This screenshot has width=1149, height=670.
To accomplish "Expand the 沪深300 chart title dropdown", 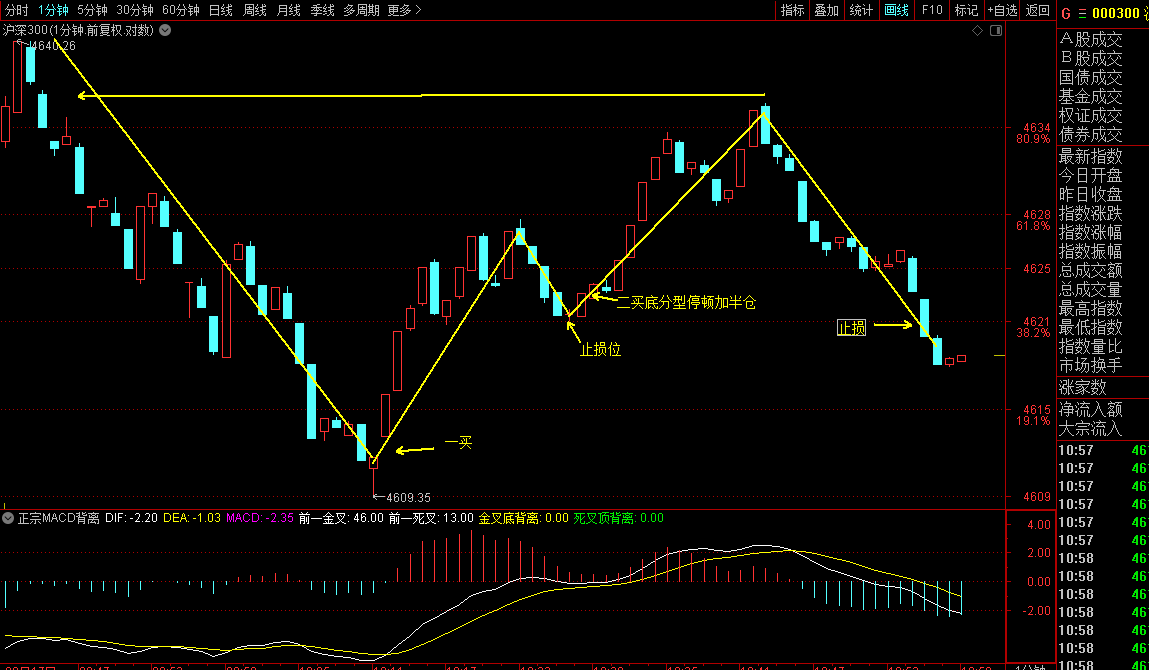I will pyautogui.click(x=165, y=30).
